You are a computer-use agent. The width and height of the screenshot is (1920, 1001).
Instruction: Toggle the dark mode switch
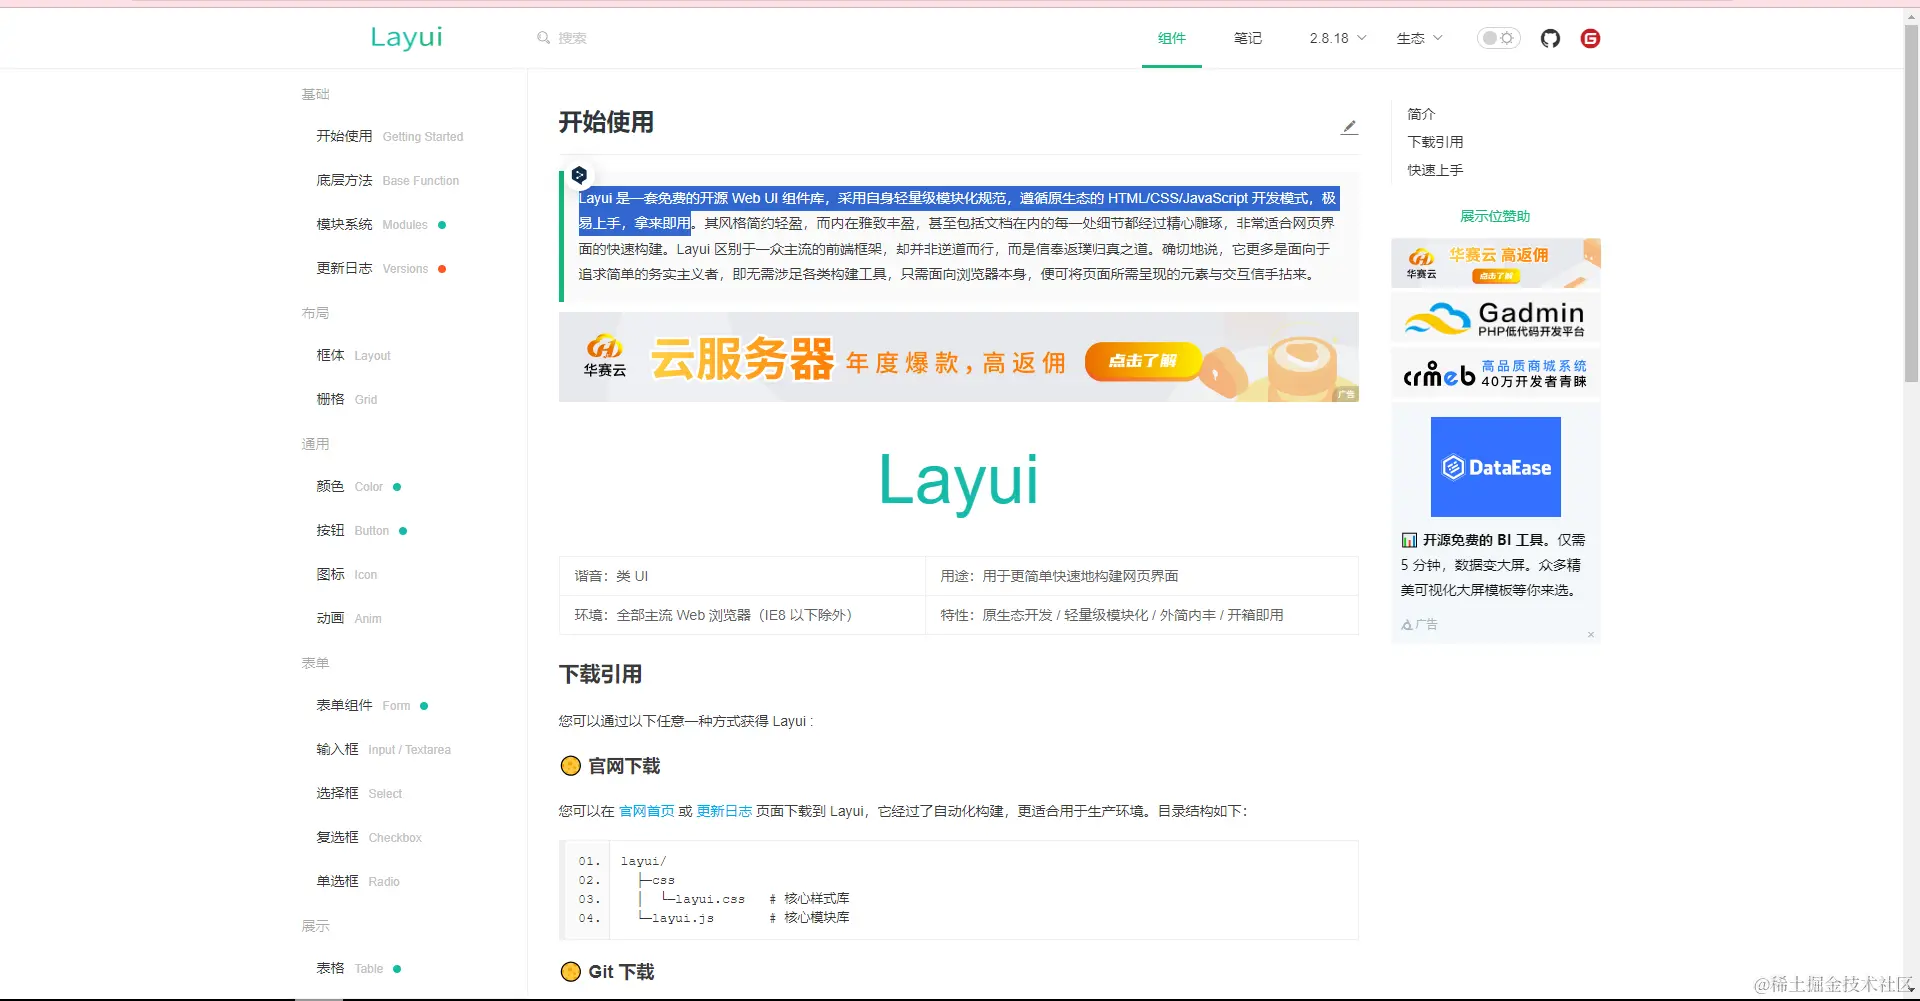pyautogui.click(x=1498, y=38)
